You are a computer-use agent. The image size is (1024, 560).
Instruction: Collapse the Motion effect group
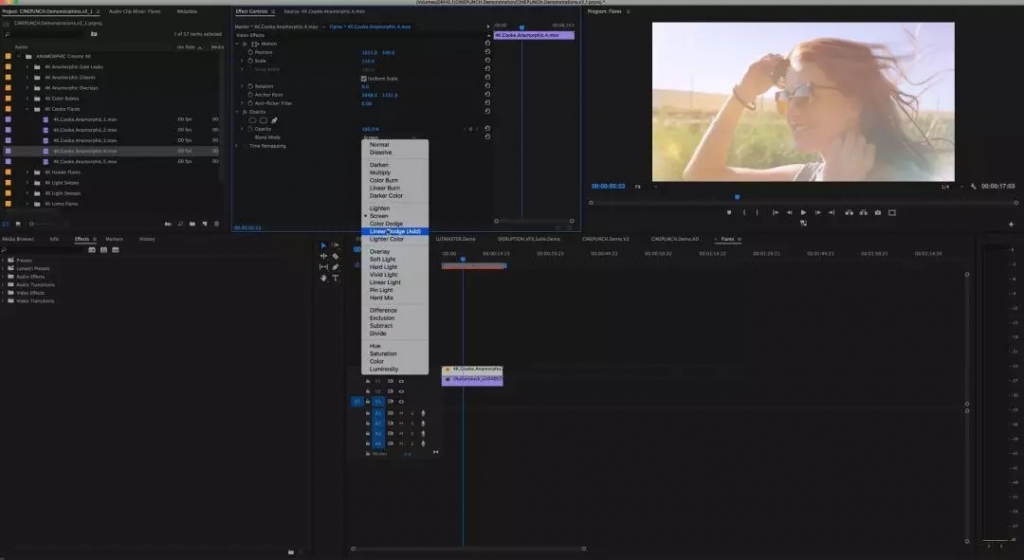238,44
